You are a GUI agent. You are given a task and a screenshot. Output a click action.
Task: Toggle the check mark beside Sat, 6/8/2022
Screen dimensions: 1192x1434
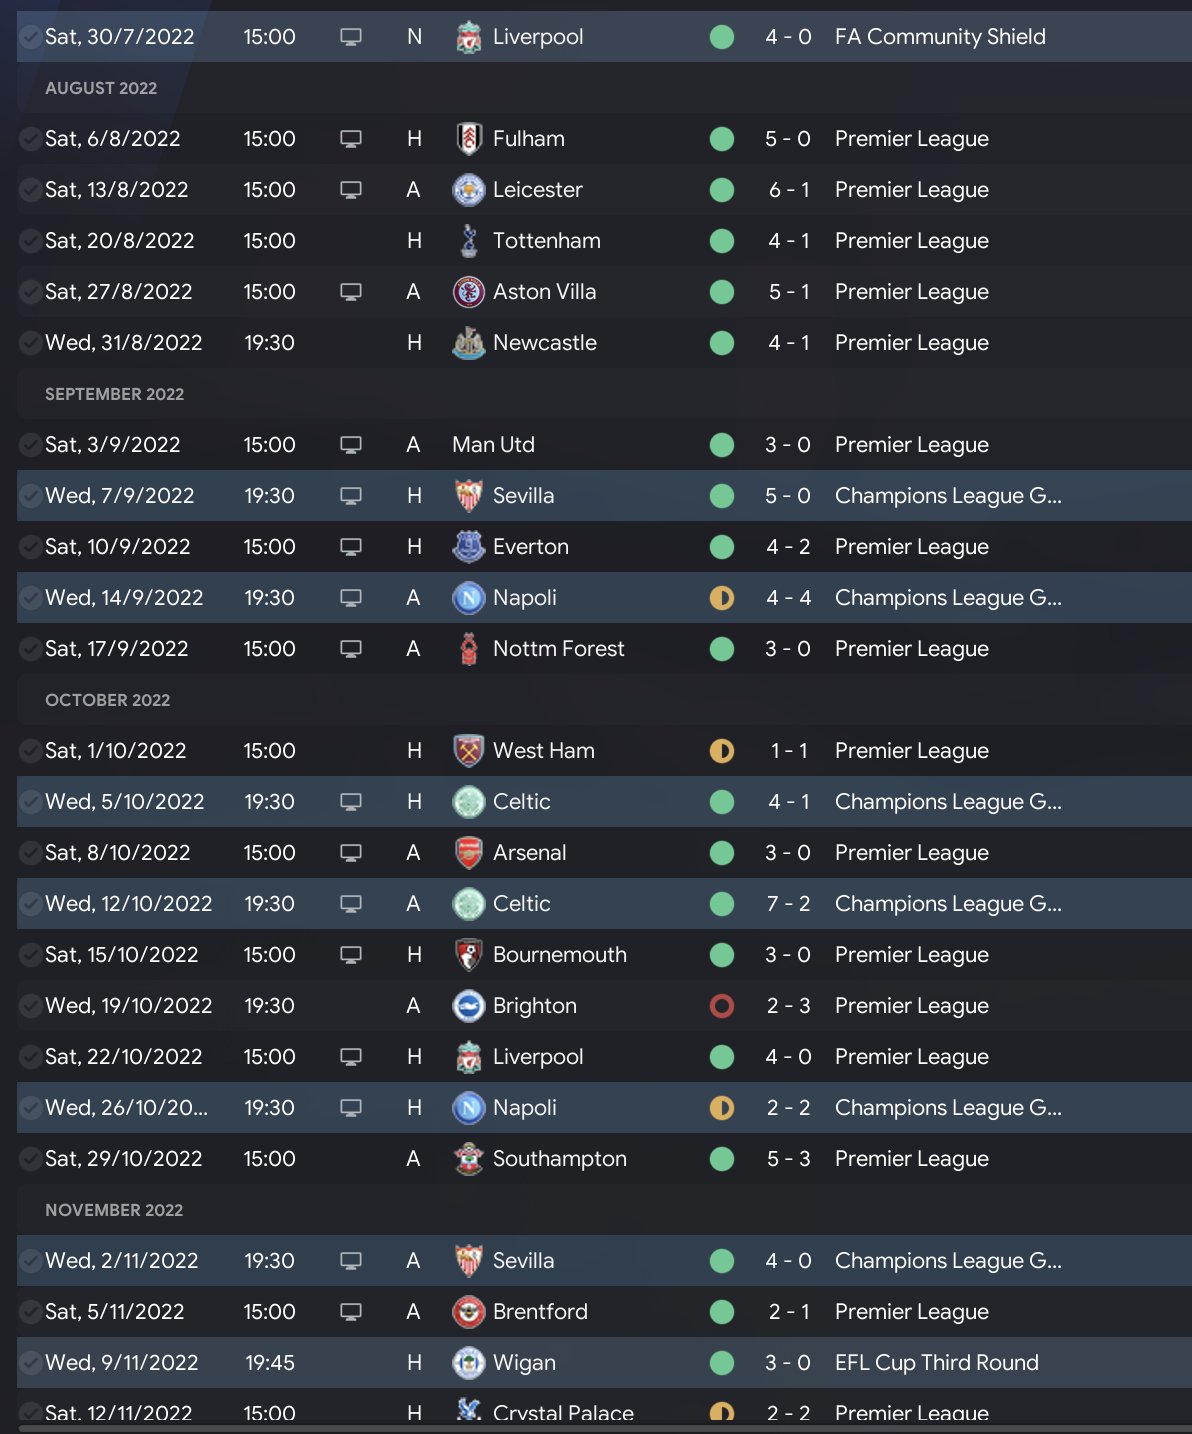(30, 139)
